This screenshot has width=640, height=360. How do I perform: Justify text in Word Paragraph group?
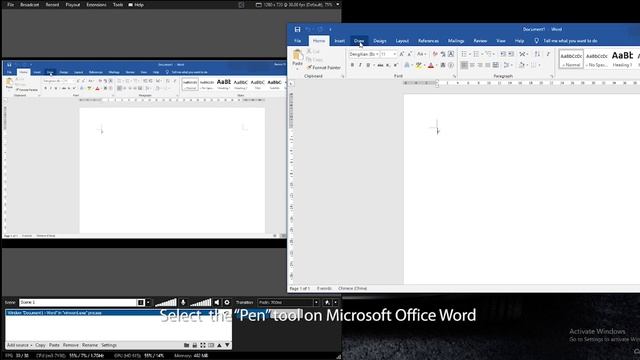(488, 65)
